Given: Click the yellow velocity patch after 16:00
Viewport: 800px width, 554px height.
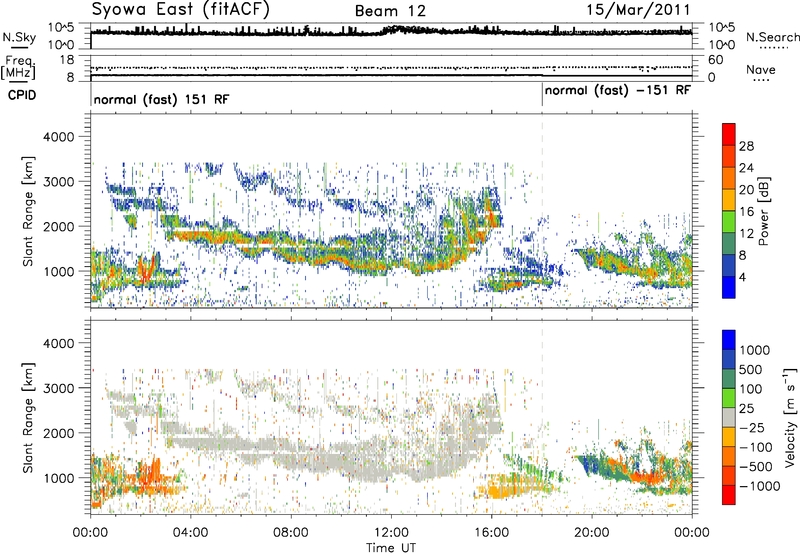Looking at the screenshot, I should [x=503, y=488].
